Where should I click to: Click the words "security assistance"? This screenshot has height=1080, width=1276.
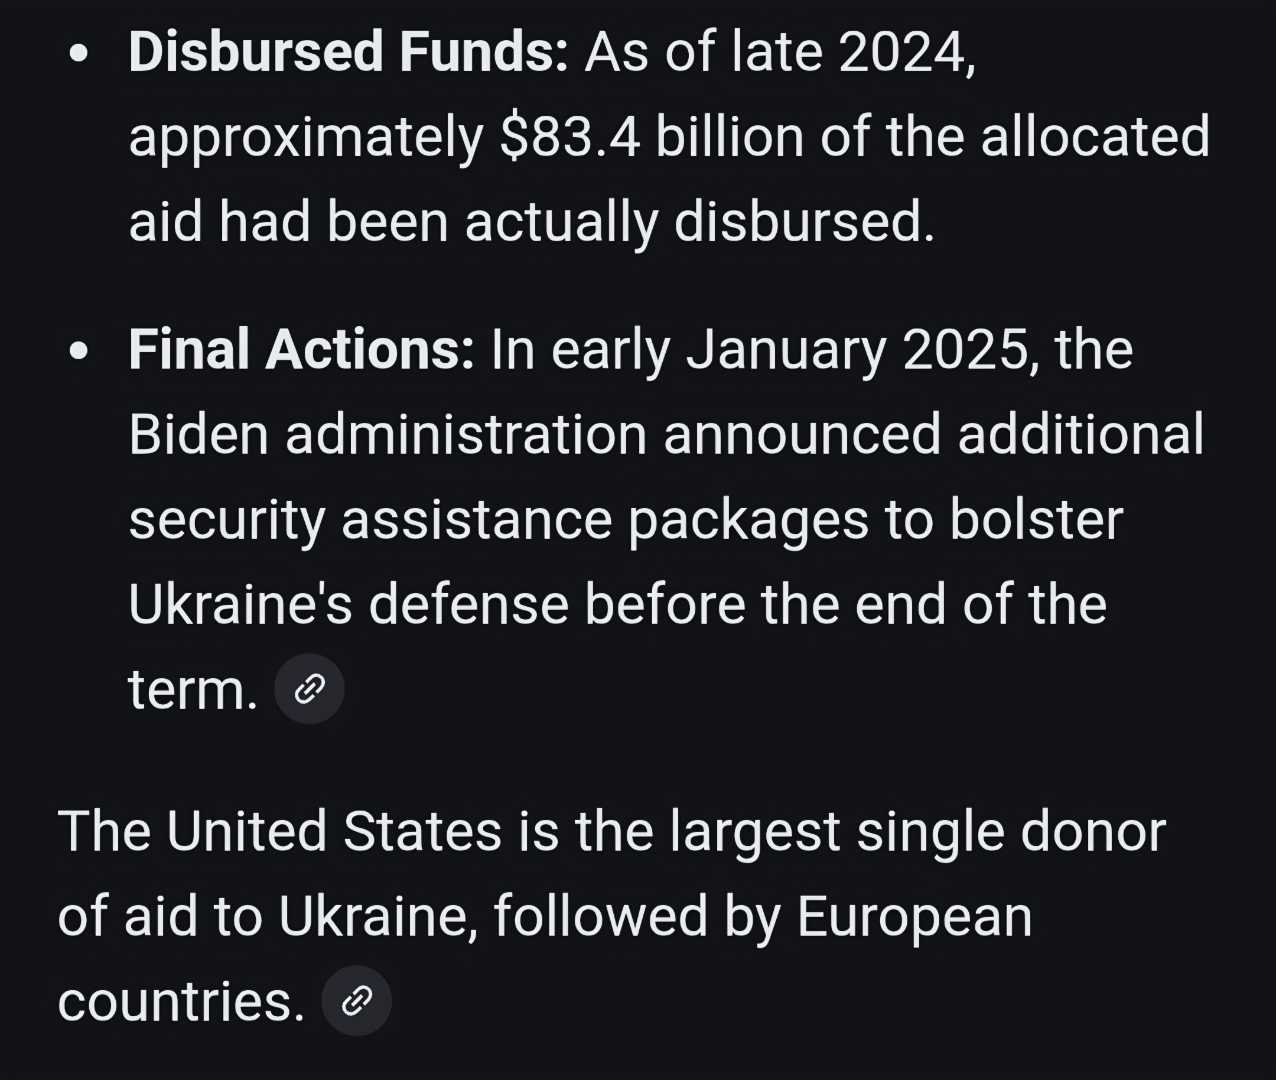(x=371, y=520)
